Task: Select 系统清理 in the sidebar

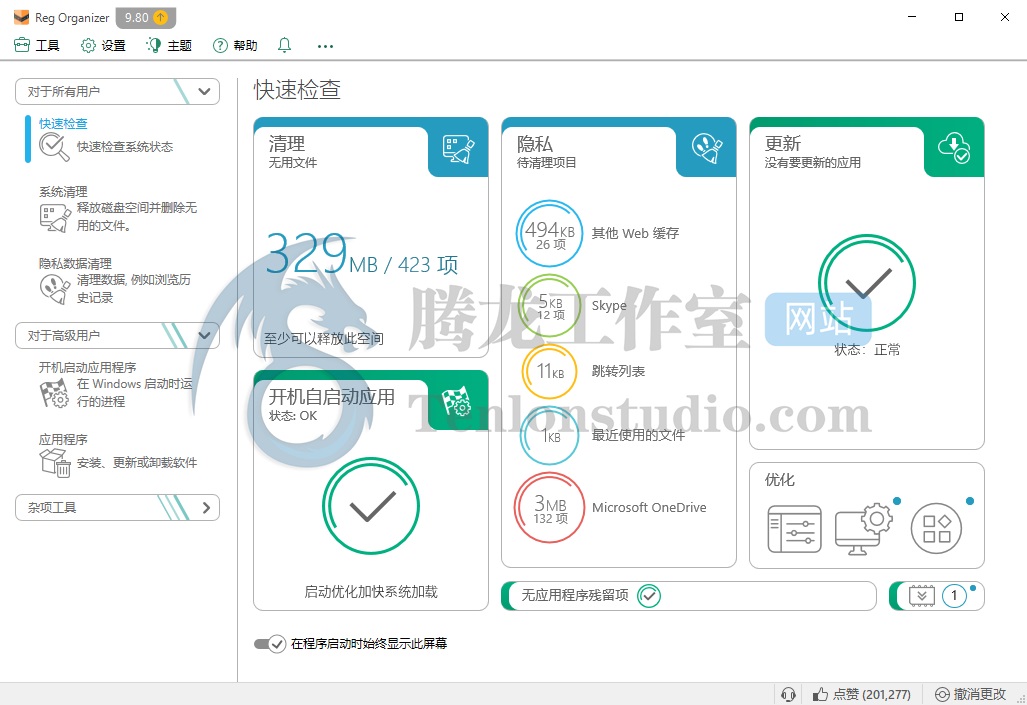Action: 63,191
